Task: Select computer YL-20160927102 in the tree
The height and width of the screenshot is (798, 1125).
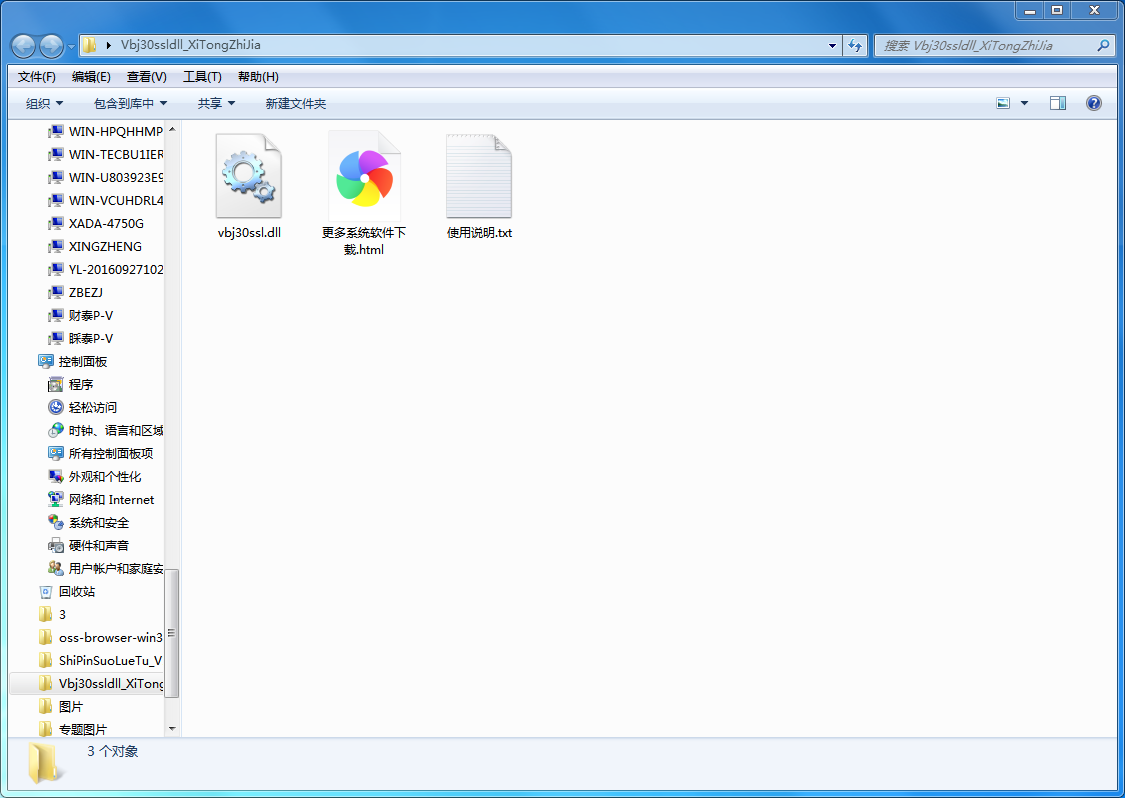Action: tap(105, 269)
